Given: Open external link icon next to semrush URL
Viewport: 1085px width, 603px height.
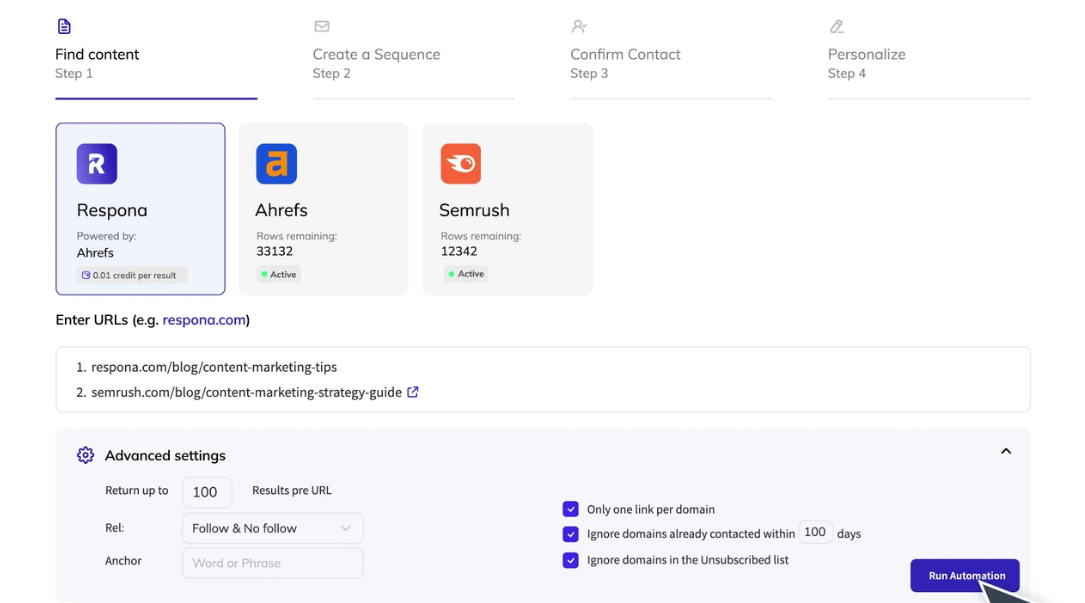Looking at the screenshot, I should click(x=412, y=392).
